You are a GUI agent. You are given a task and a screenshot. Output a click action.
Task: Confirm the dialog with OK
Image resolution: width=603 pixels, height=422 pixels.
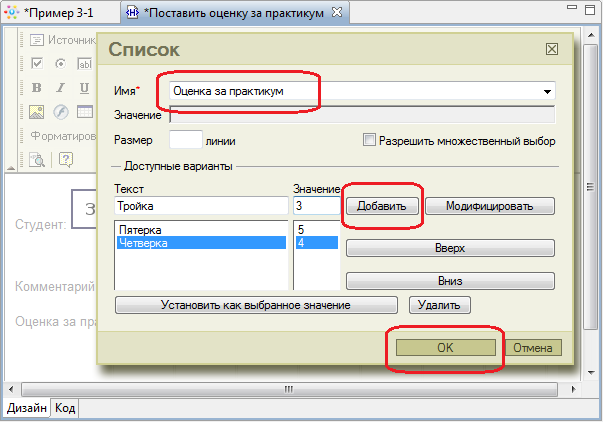[x=445, y=347]
